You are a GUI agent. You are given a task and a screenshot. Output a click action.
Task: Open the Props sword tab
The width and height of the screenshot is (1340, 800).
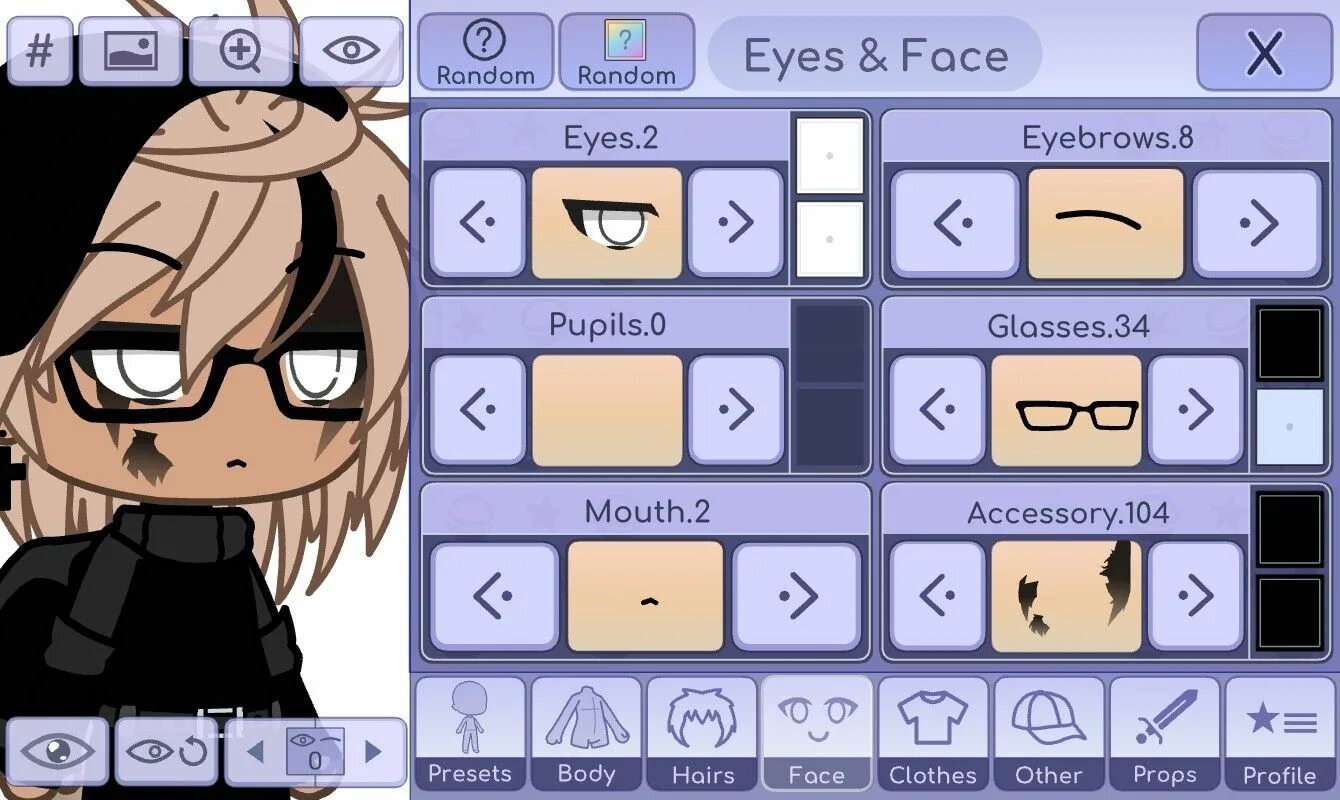pos(1164,733)
